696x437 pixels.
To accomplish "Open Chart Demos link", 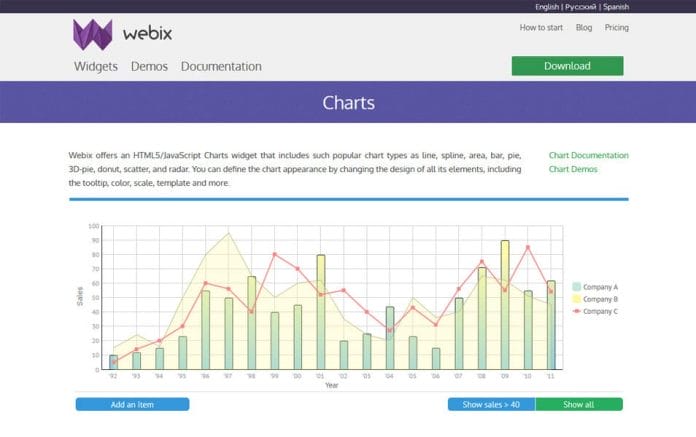I will click(573, 169).
